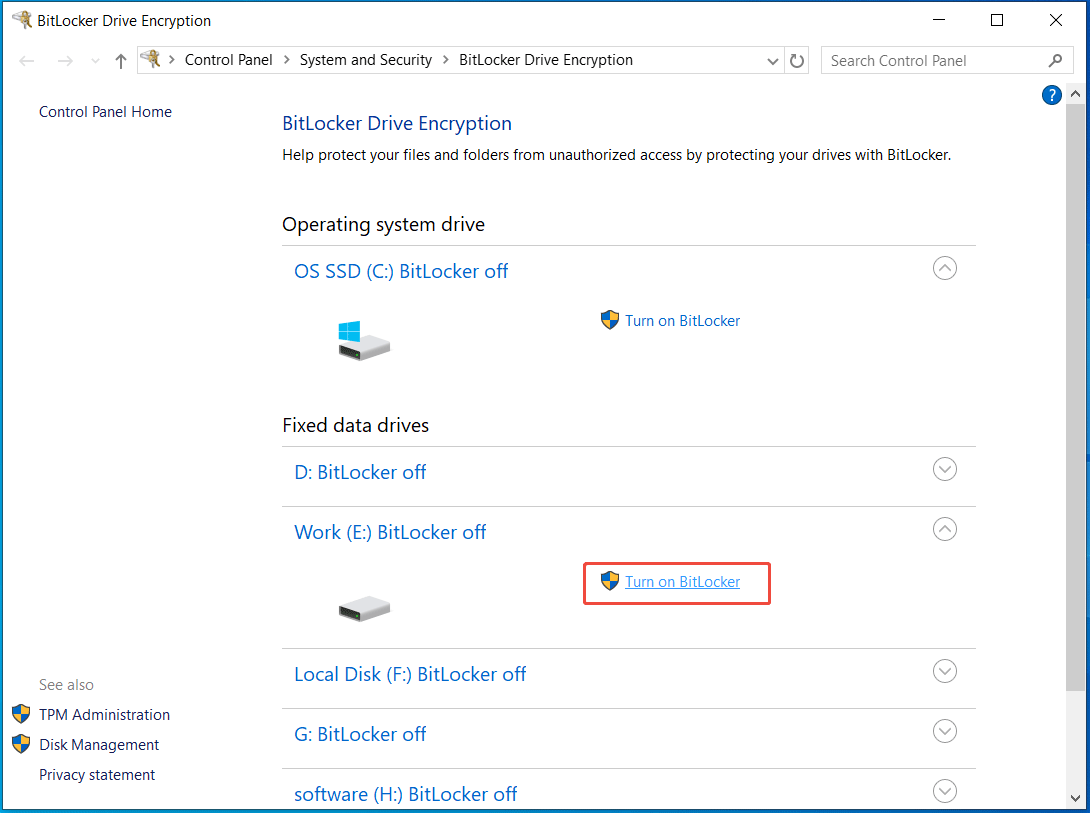Open address bar history dropdown

[x=772, y=61]
